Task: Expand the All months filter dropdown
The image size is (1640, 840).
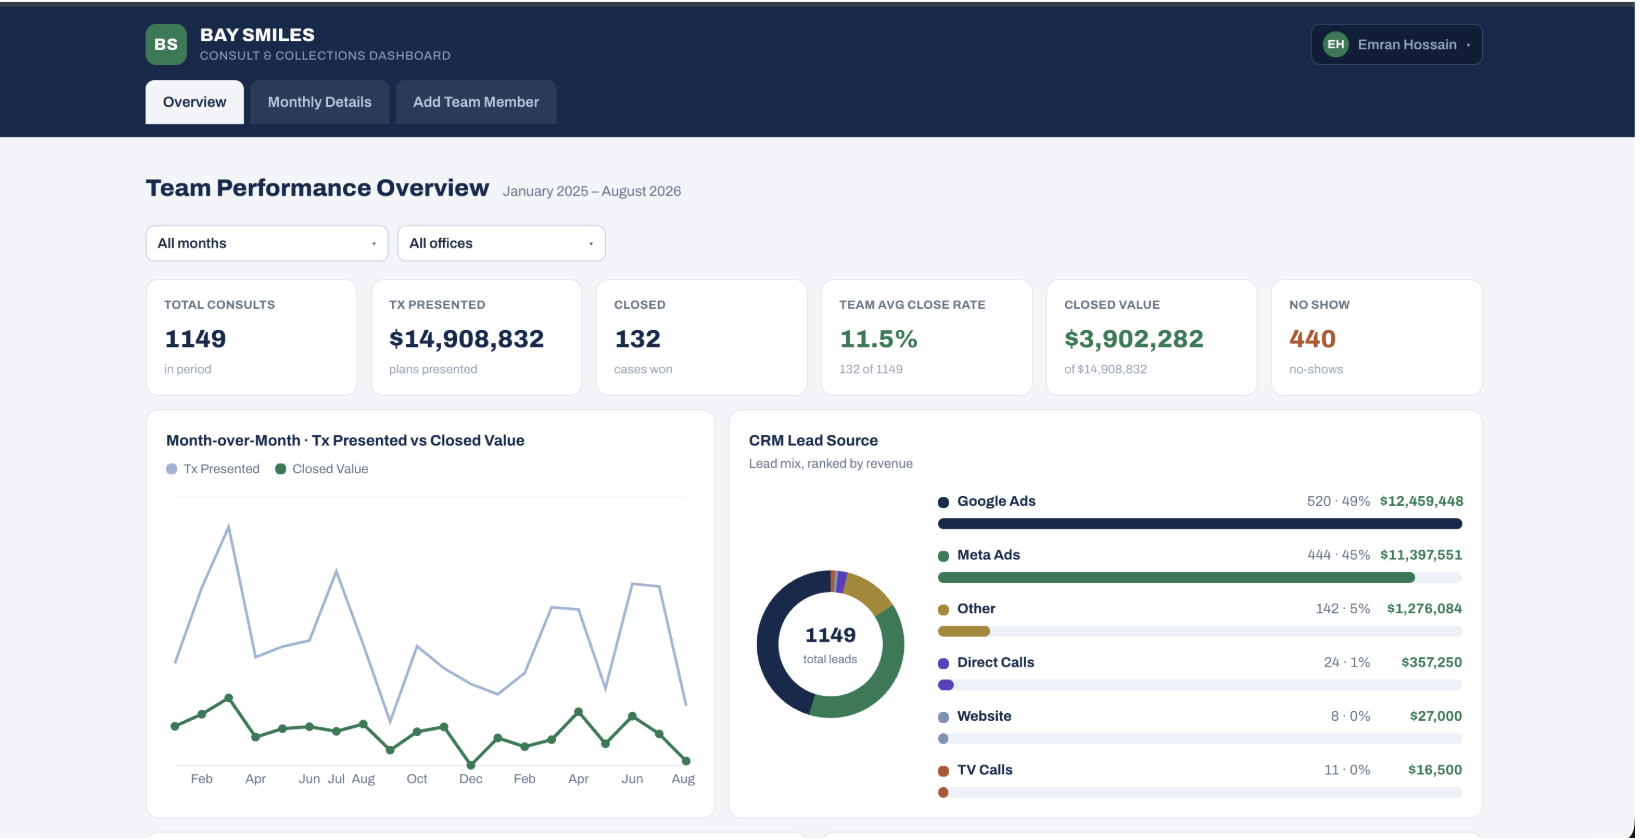Action: click(x=267, y=243)
